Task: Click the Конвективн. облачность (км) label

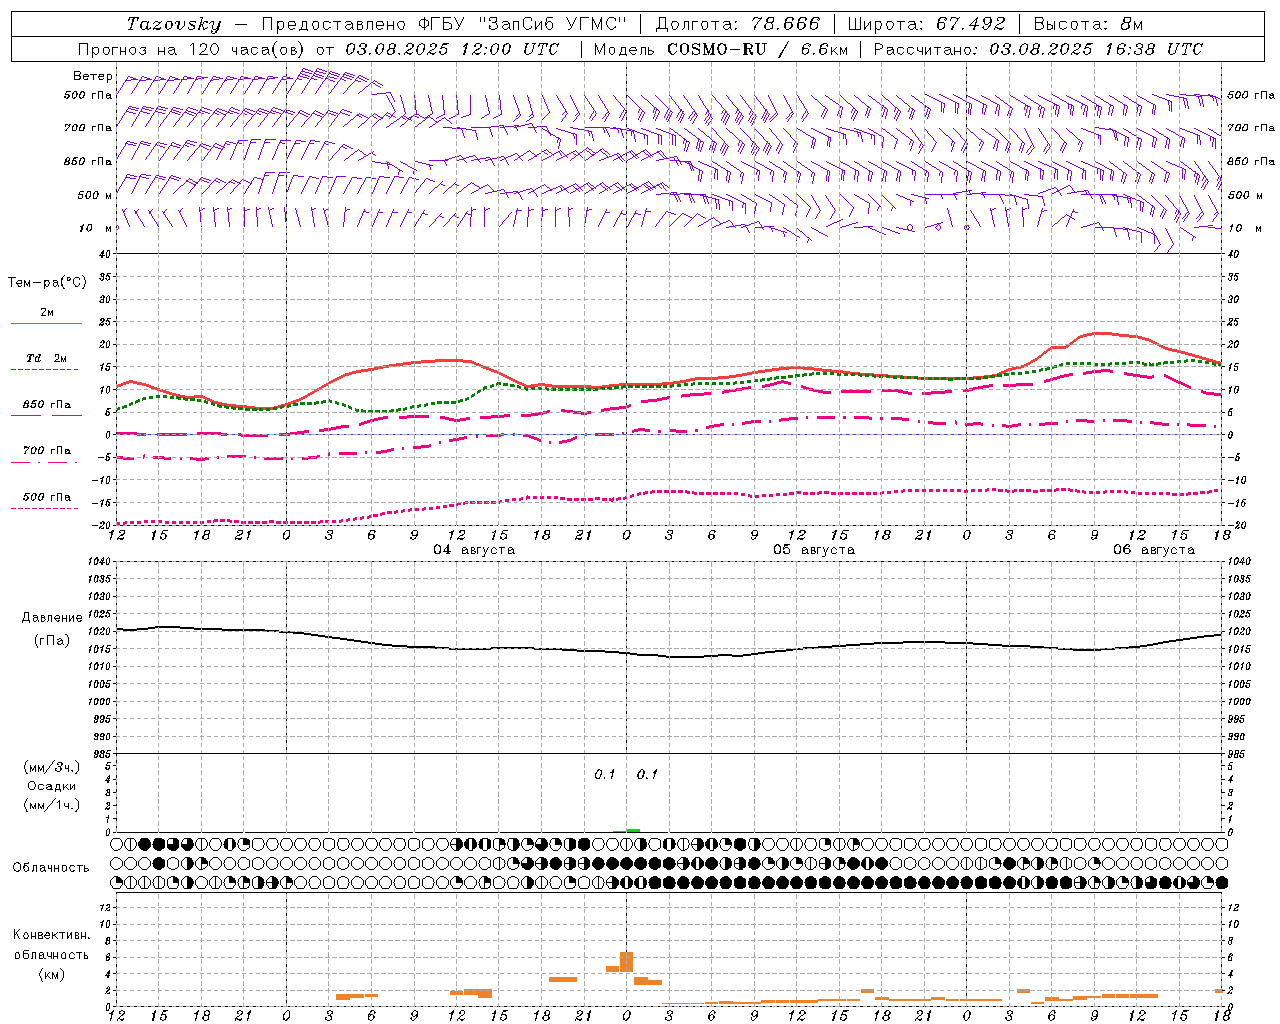Action: 51,954
